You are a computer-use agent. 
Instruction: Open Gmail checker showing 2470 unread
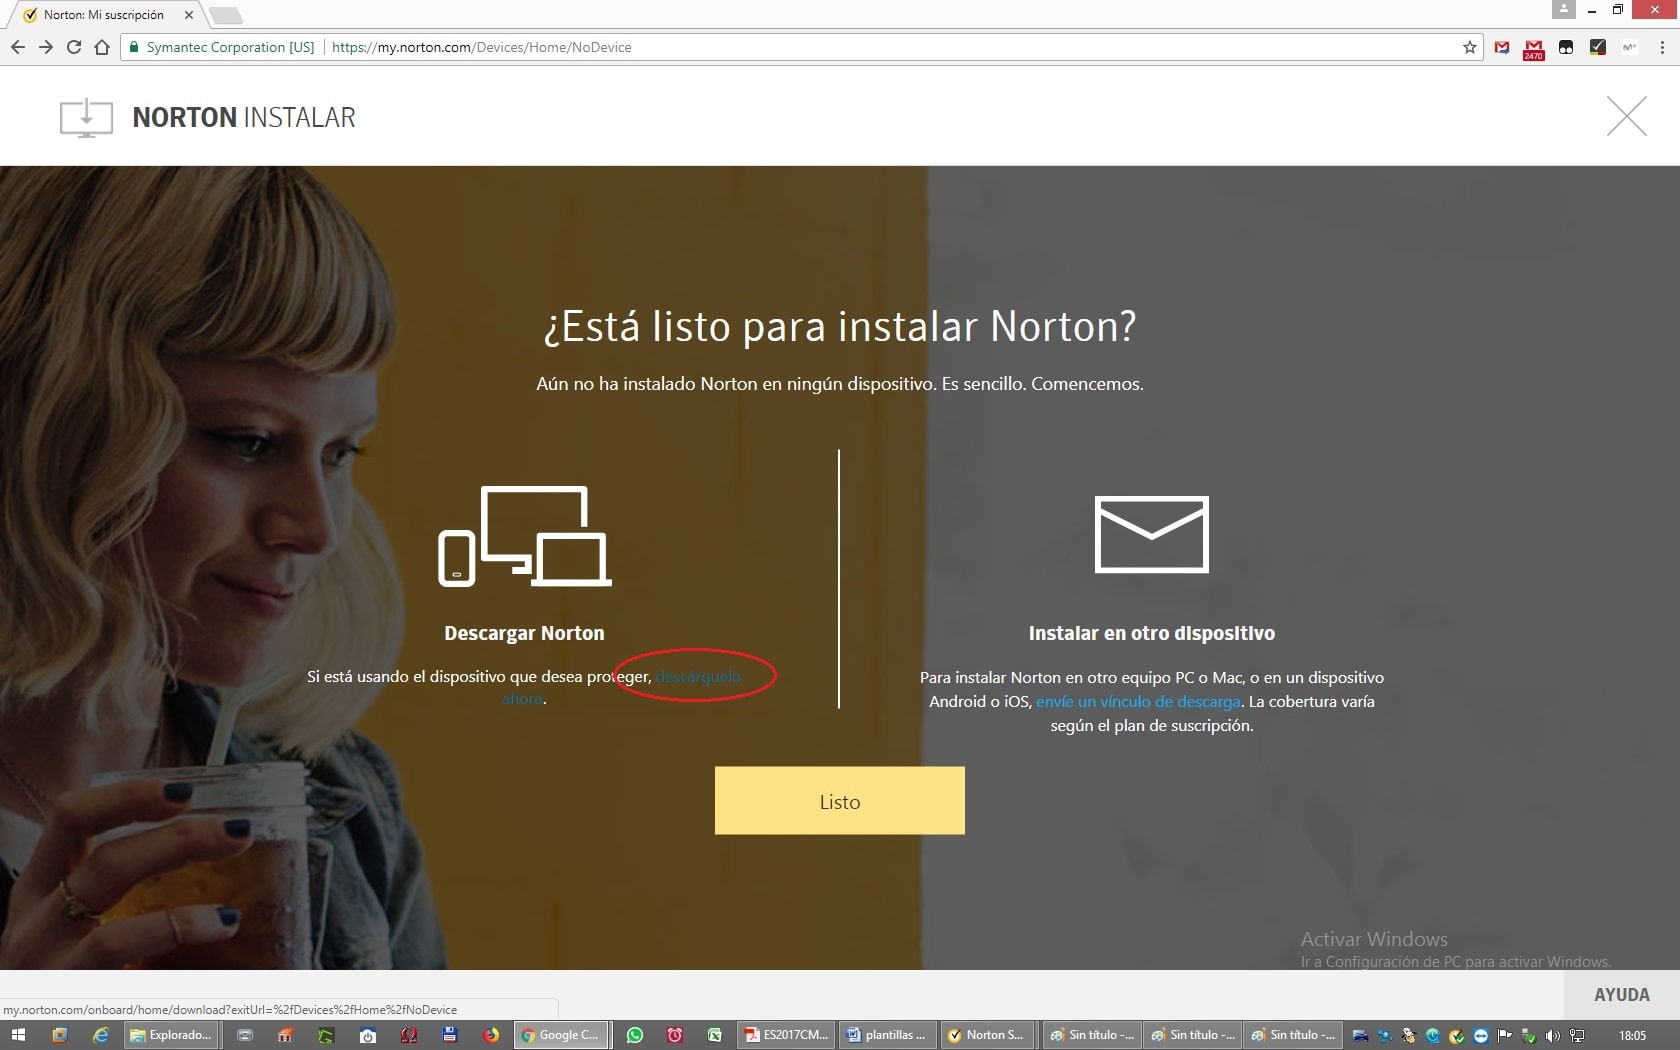[x=1534, y=48]
